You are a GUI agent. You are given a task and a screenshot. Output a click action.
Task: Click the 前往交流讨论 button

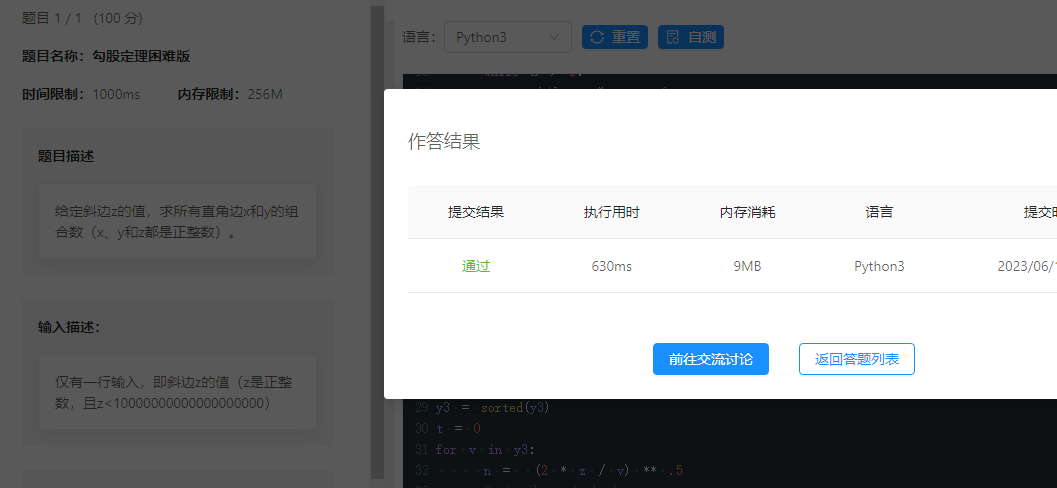(711, 359)
